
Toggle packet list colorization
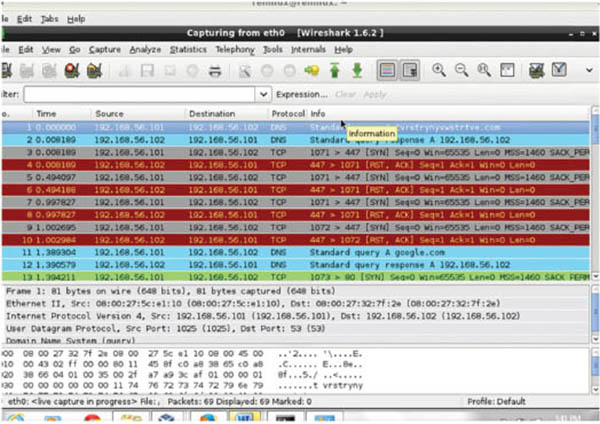pos(387,70)
